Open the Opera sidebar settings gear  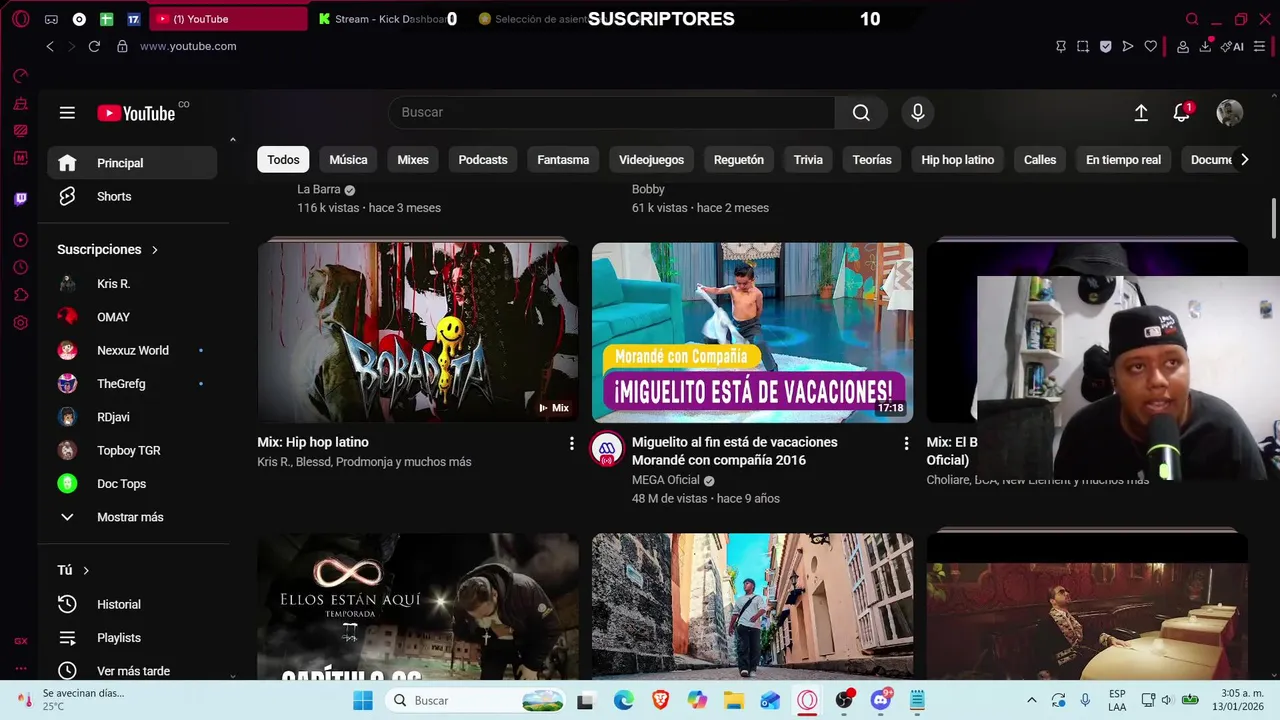[x=20, y=323]
